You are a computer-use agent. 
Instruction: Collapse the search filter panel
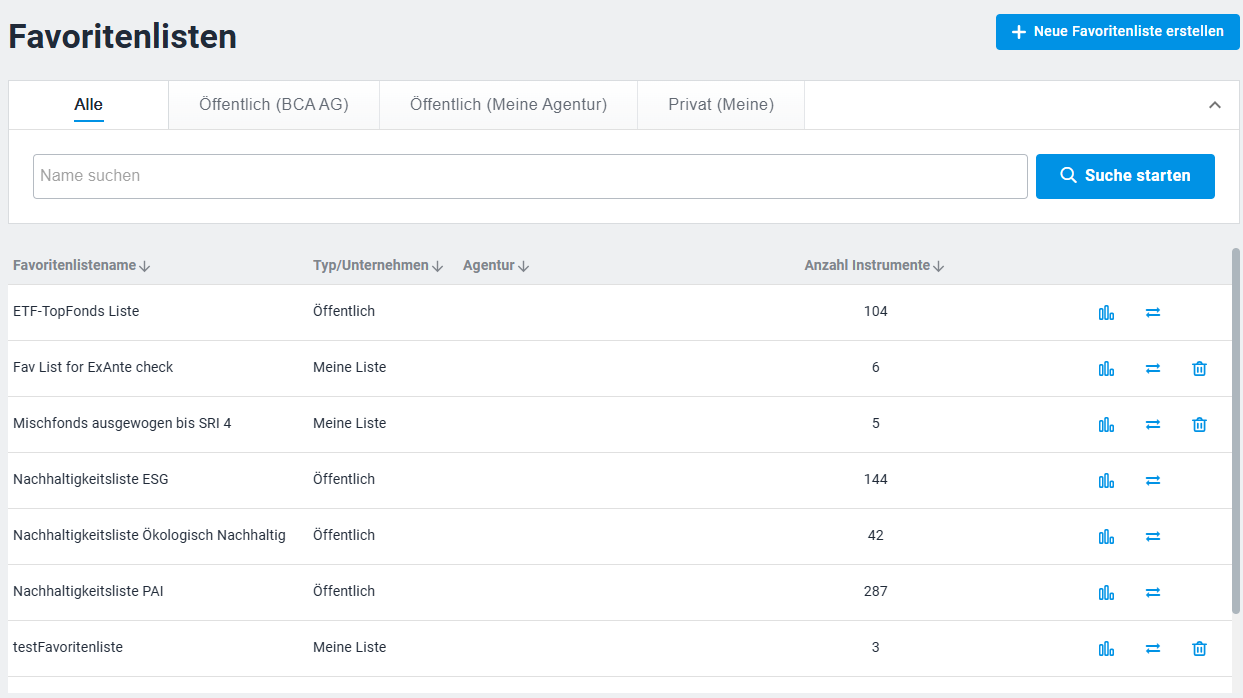[1215, 105]
